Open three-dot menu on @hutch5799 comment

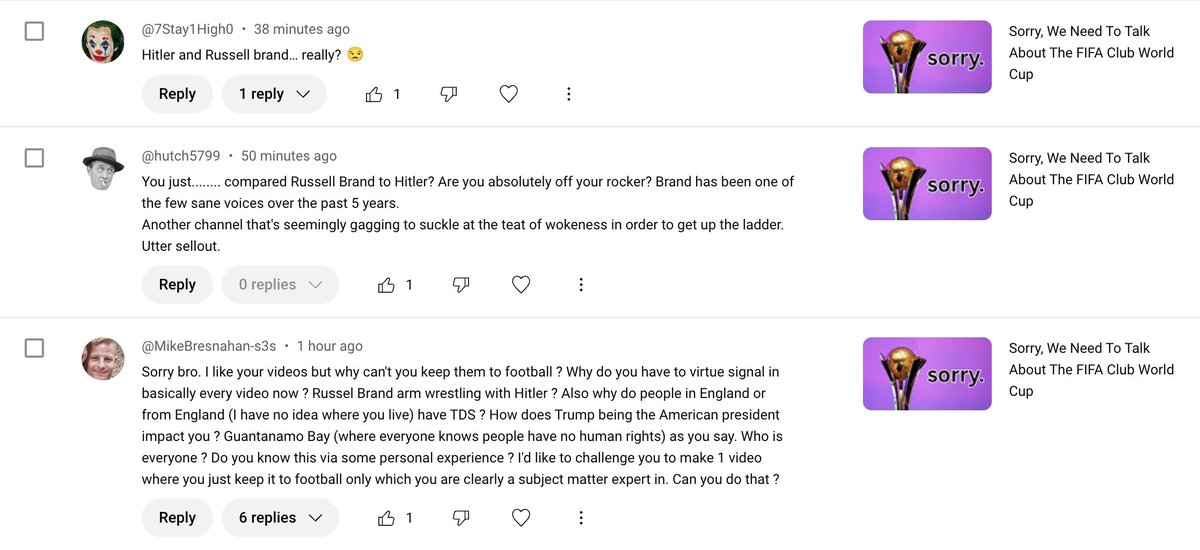coord(581,285)
